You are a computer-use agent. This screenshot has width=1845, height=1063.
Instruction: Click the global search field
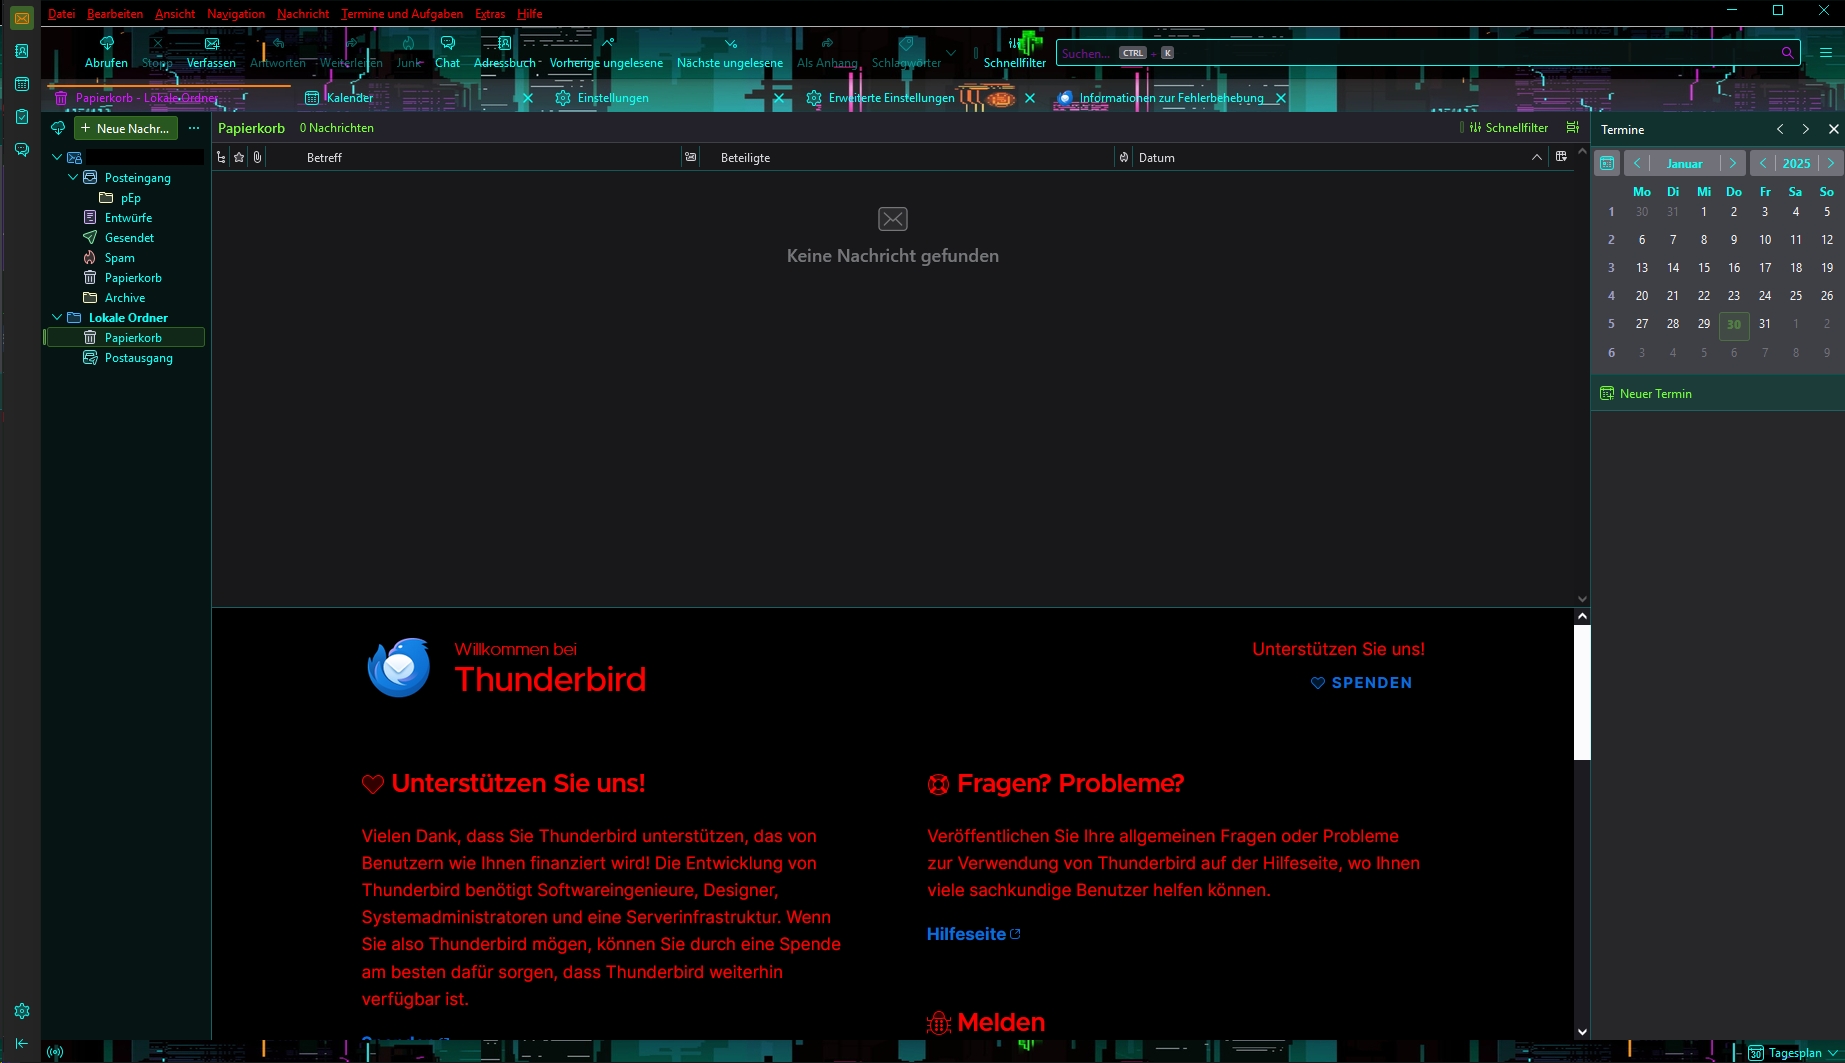click(x=1428, y=53)
